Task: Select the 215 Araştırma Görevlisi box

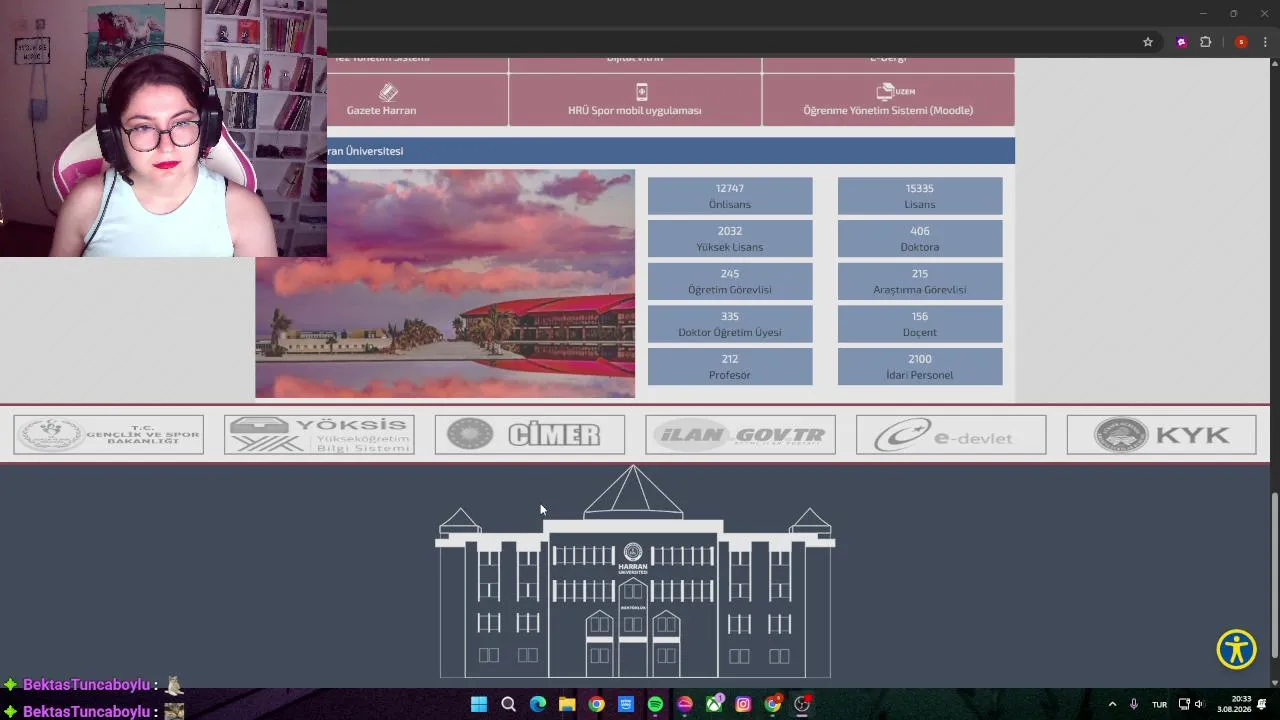Action: 920,282
